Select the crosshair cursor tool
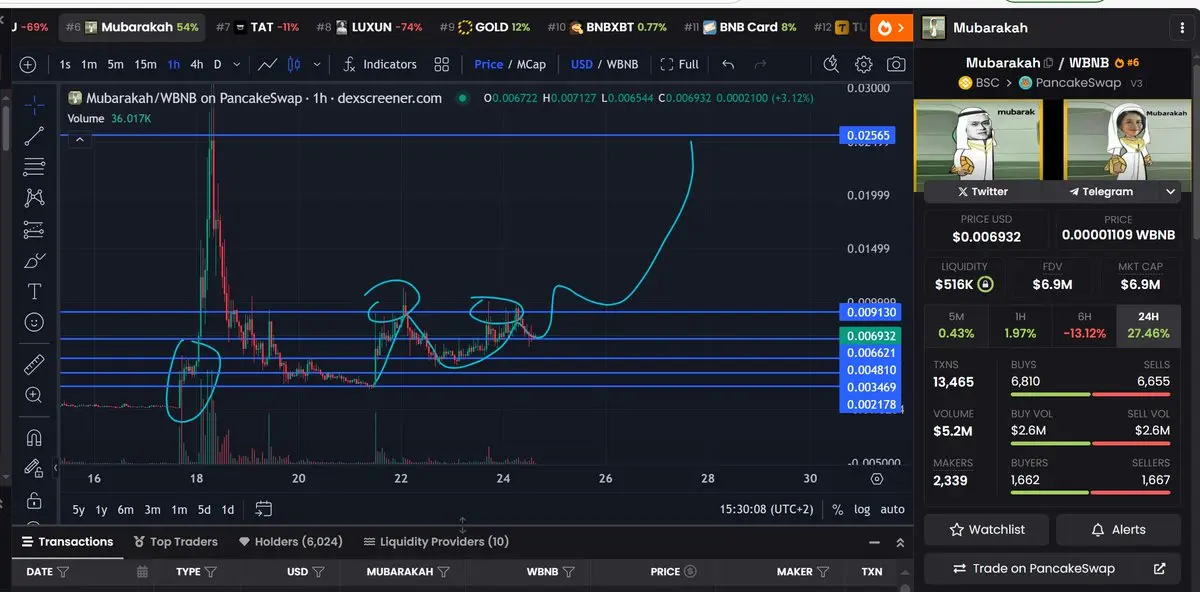 pos(34,105)
